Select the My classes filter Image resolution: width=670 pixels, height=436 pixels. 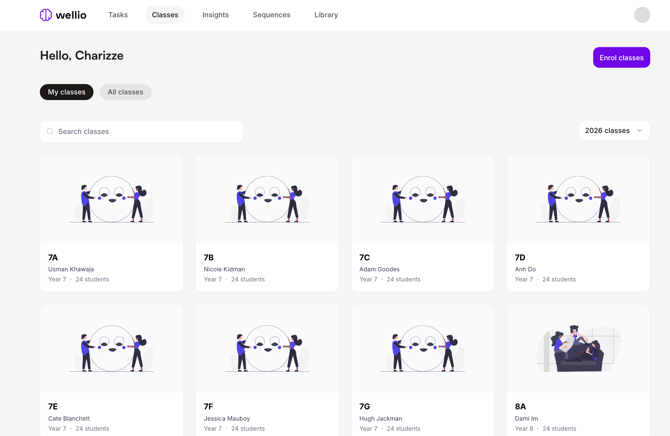[67, 92]
